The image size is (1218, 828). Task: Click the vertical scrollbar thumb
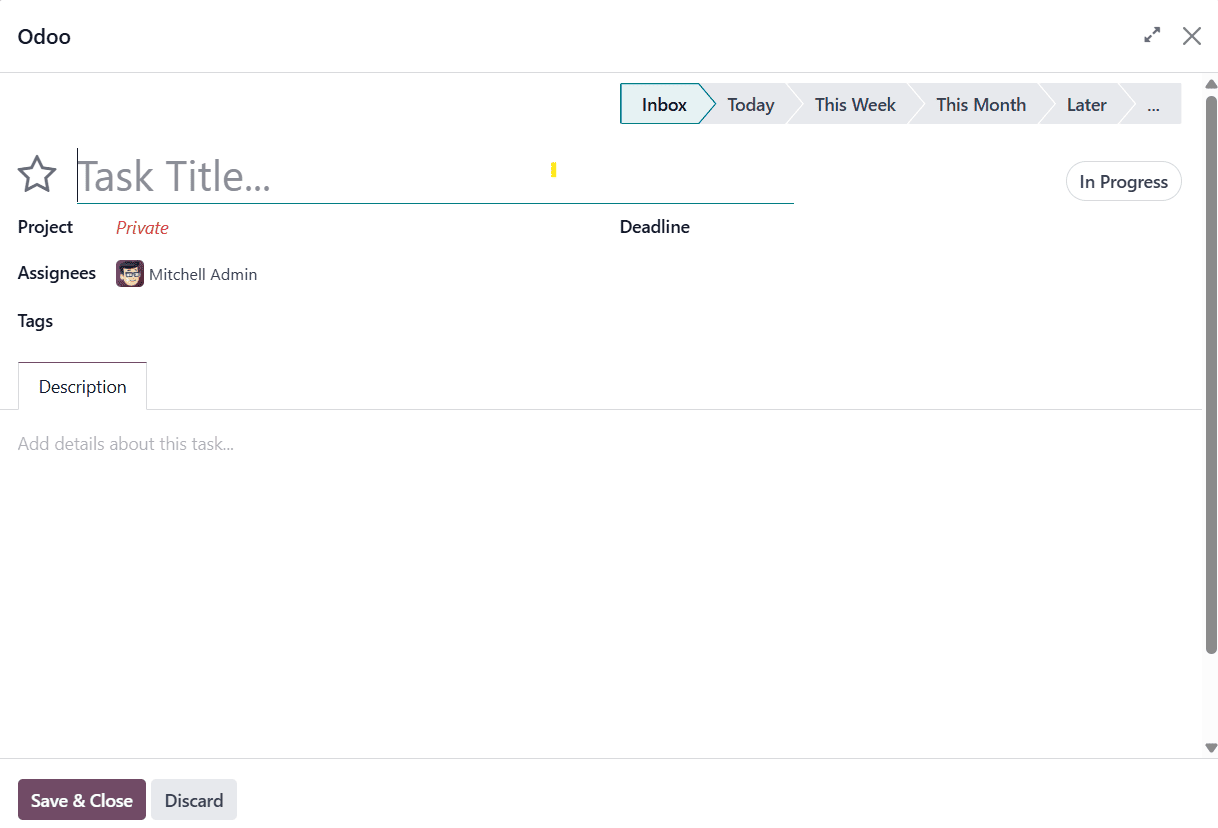1211,374
